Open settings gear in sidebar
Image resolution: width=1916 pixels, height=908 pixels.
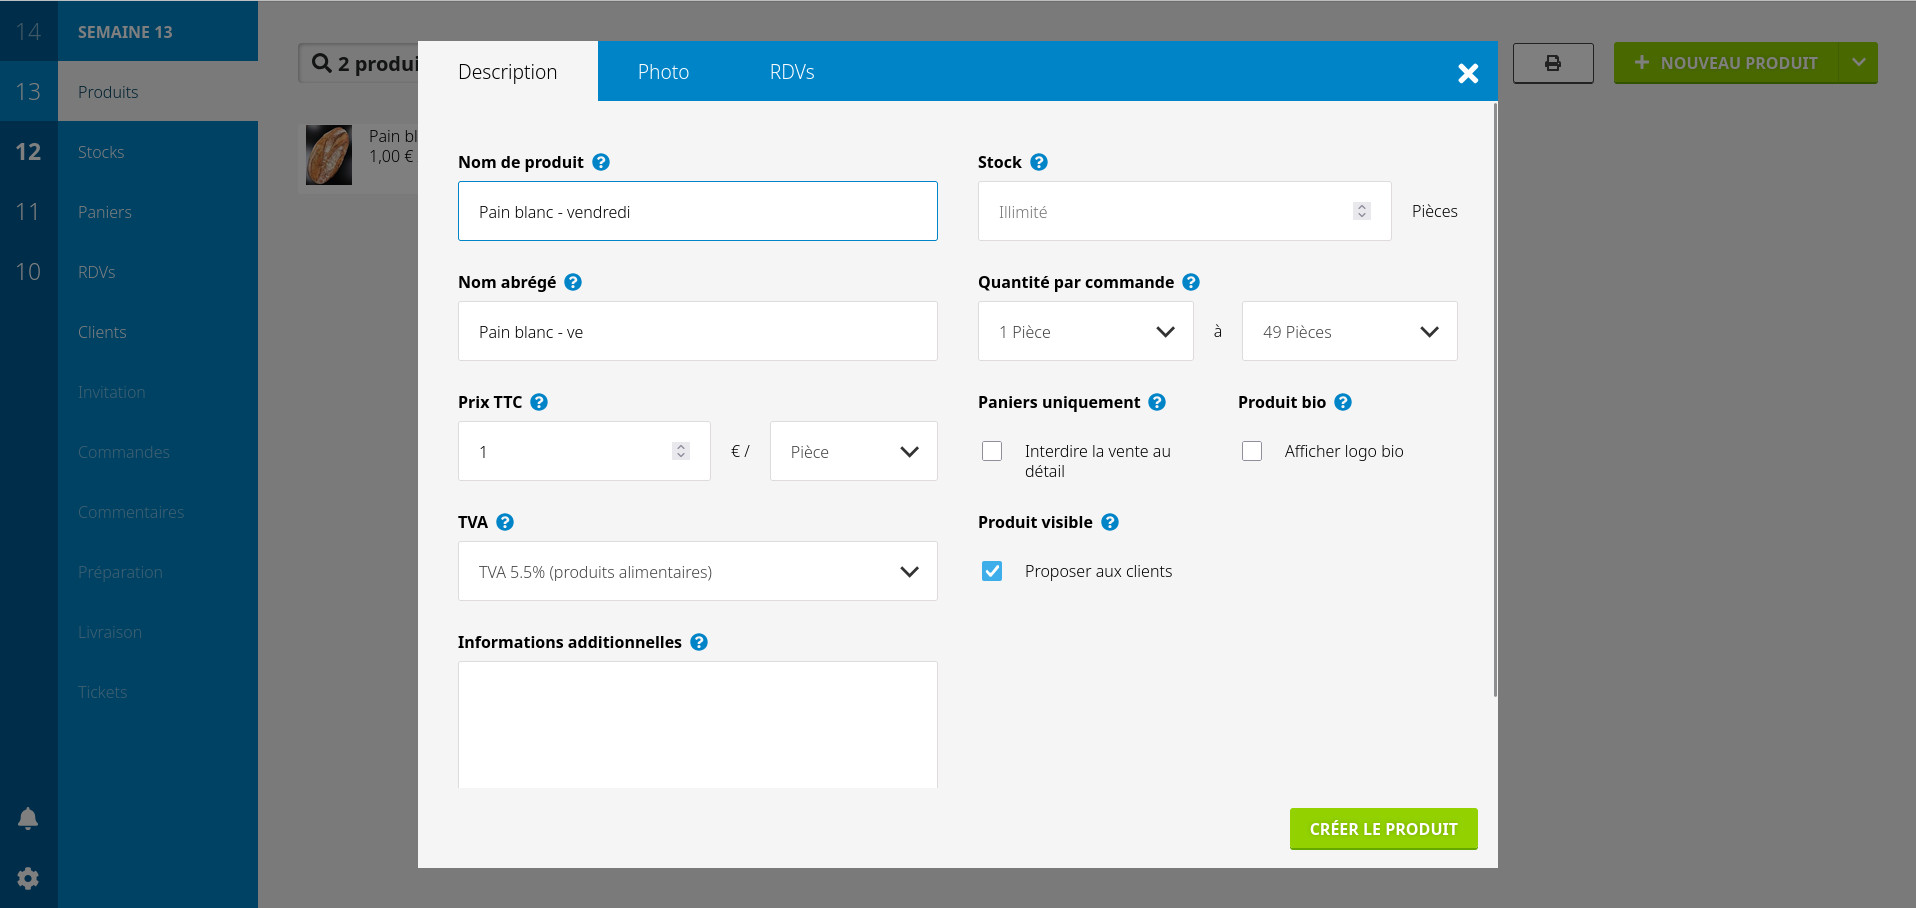[28, 878]
